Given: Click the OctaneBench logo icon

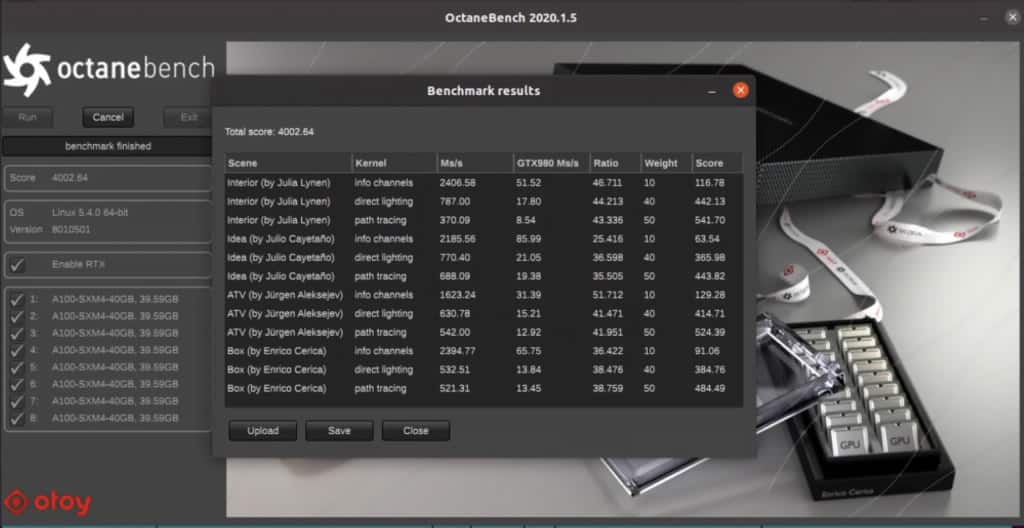Looking at the screenshot, I should [27, 70].
